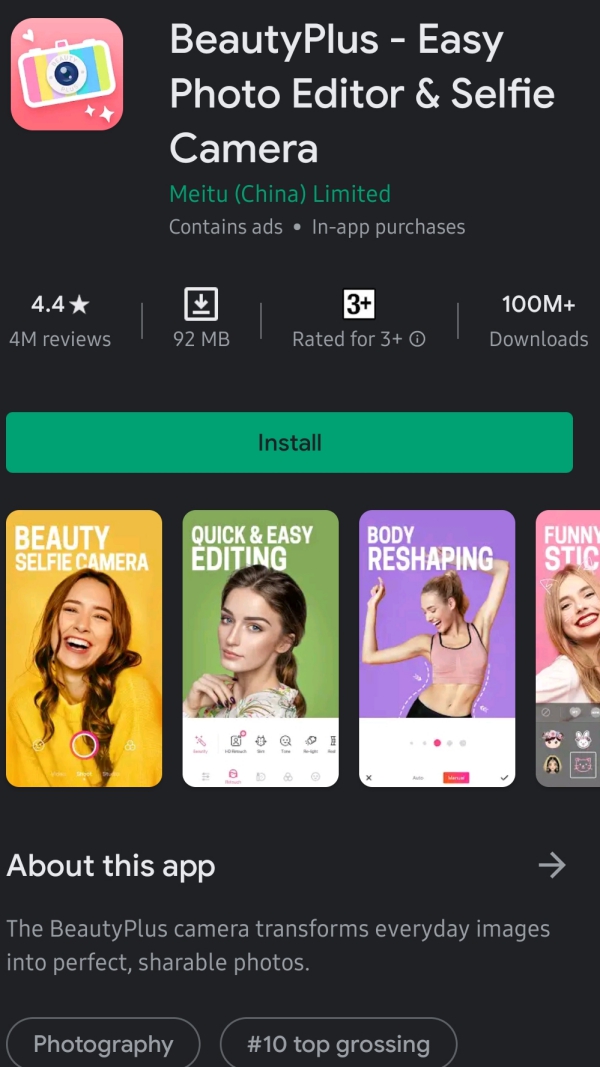Viewport: 600px width, 1067px height.
Task: Tap the 92 MB size label
Action: [201, 339]
